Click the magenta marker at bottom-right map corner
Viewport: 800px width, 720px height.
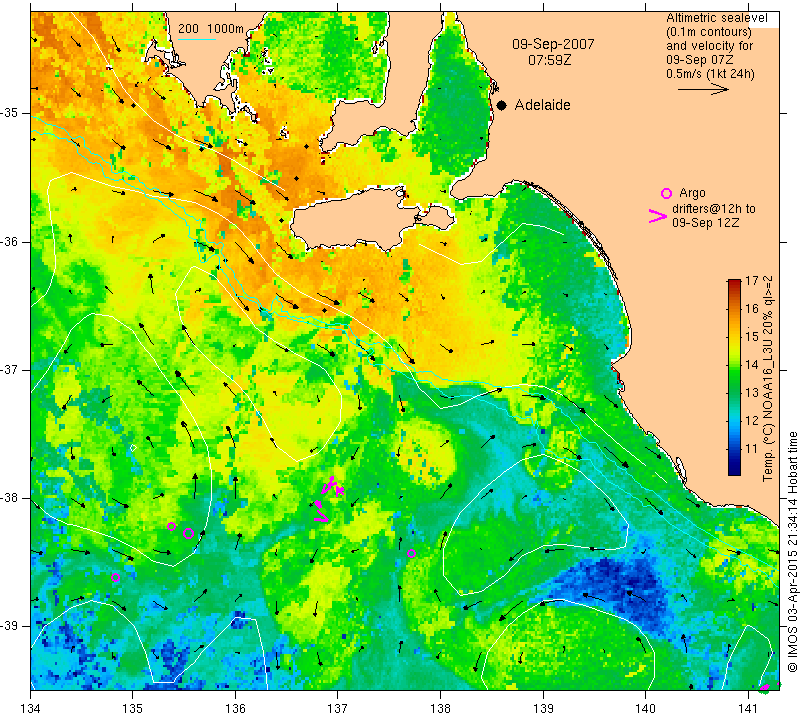764,688
